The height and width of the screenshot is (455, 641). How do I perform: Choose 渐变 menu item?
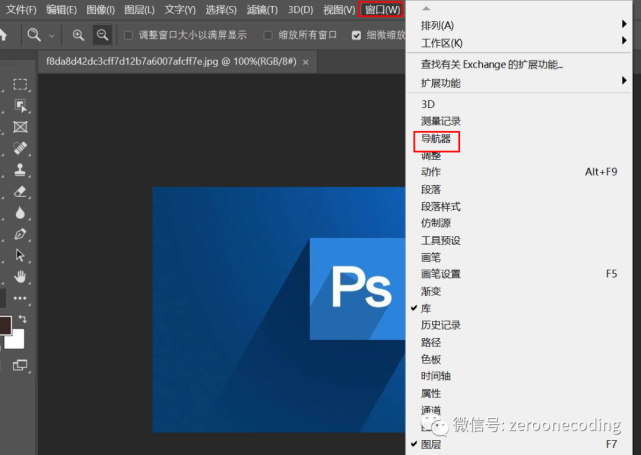coord(519,291)
